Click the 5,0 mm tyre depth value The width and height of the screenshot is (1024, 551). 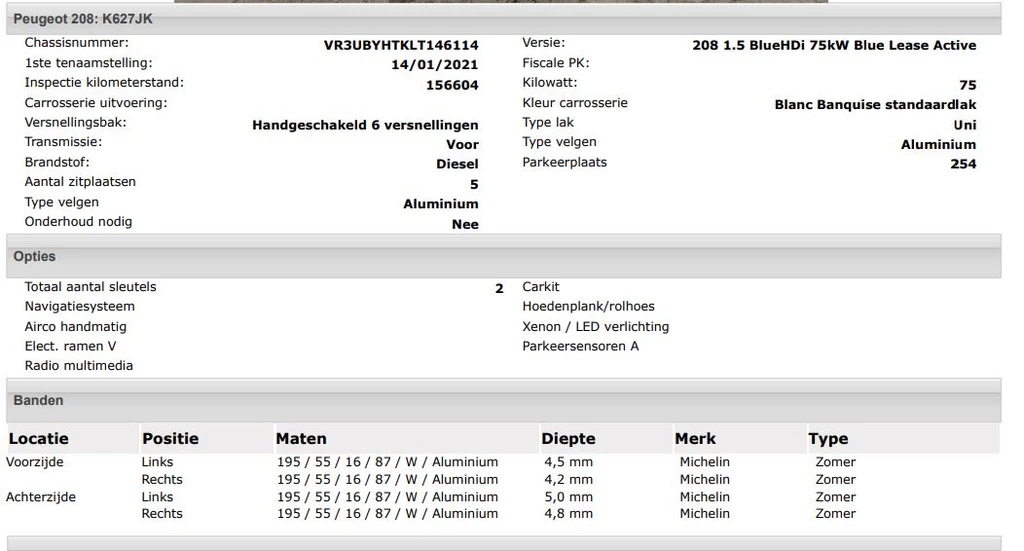pyautogui.click(x=568, y=497)
